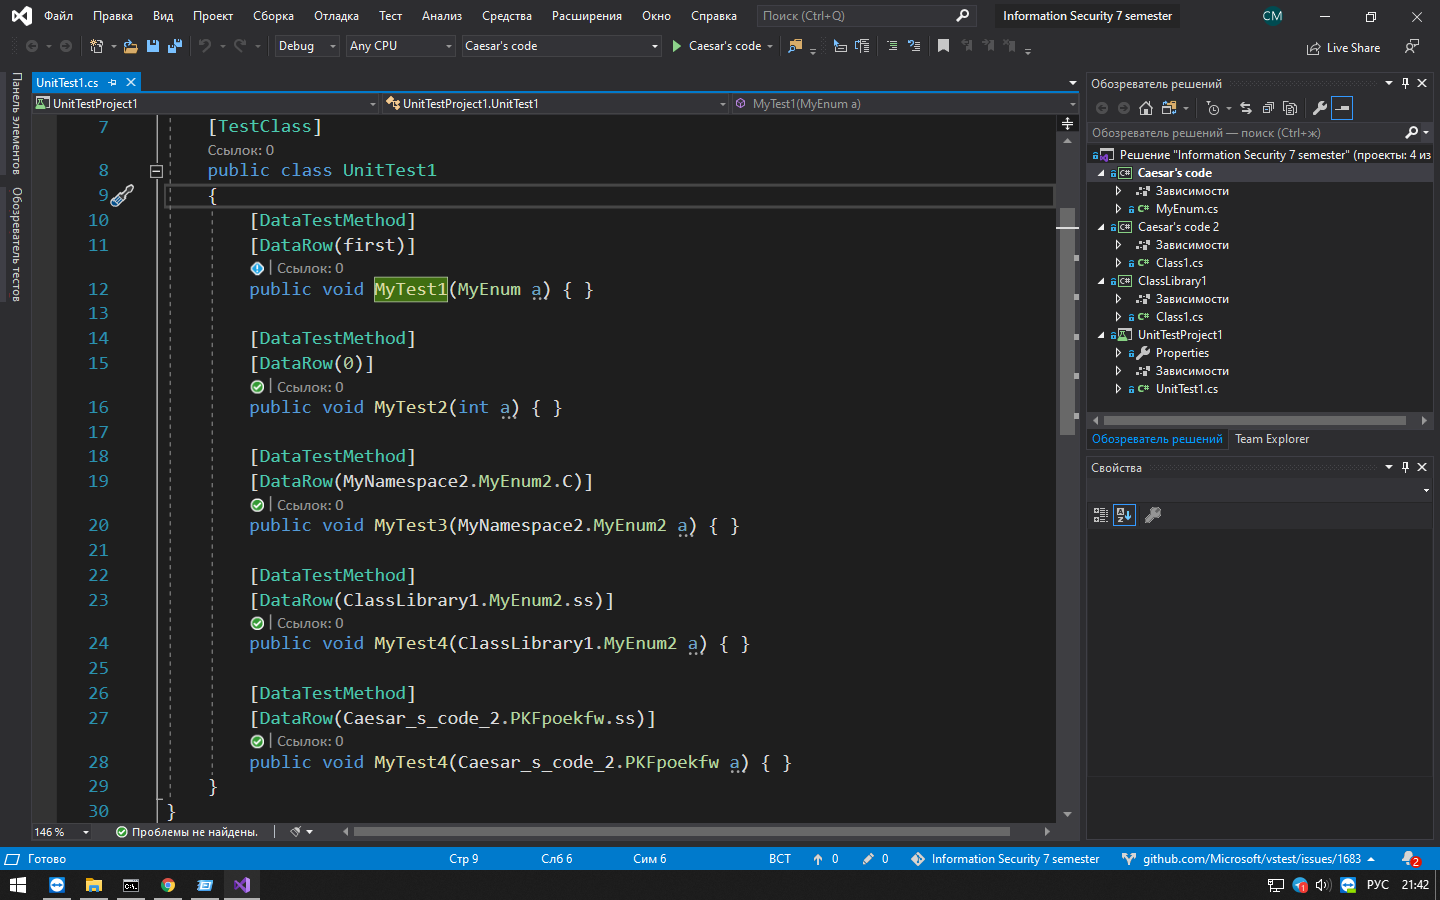Screen dimensions: 1440x900
Task: Click the ВСТ insert mode indicator in status bar
Action: coord(779,858)
